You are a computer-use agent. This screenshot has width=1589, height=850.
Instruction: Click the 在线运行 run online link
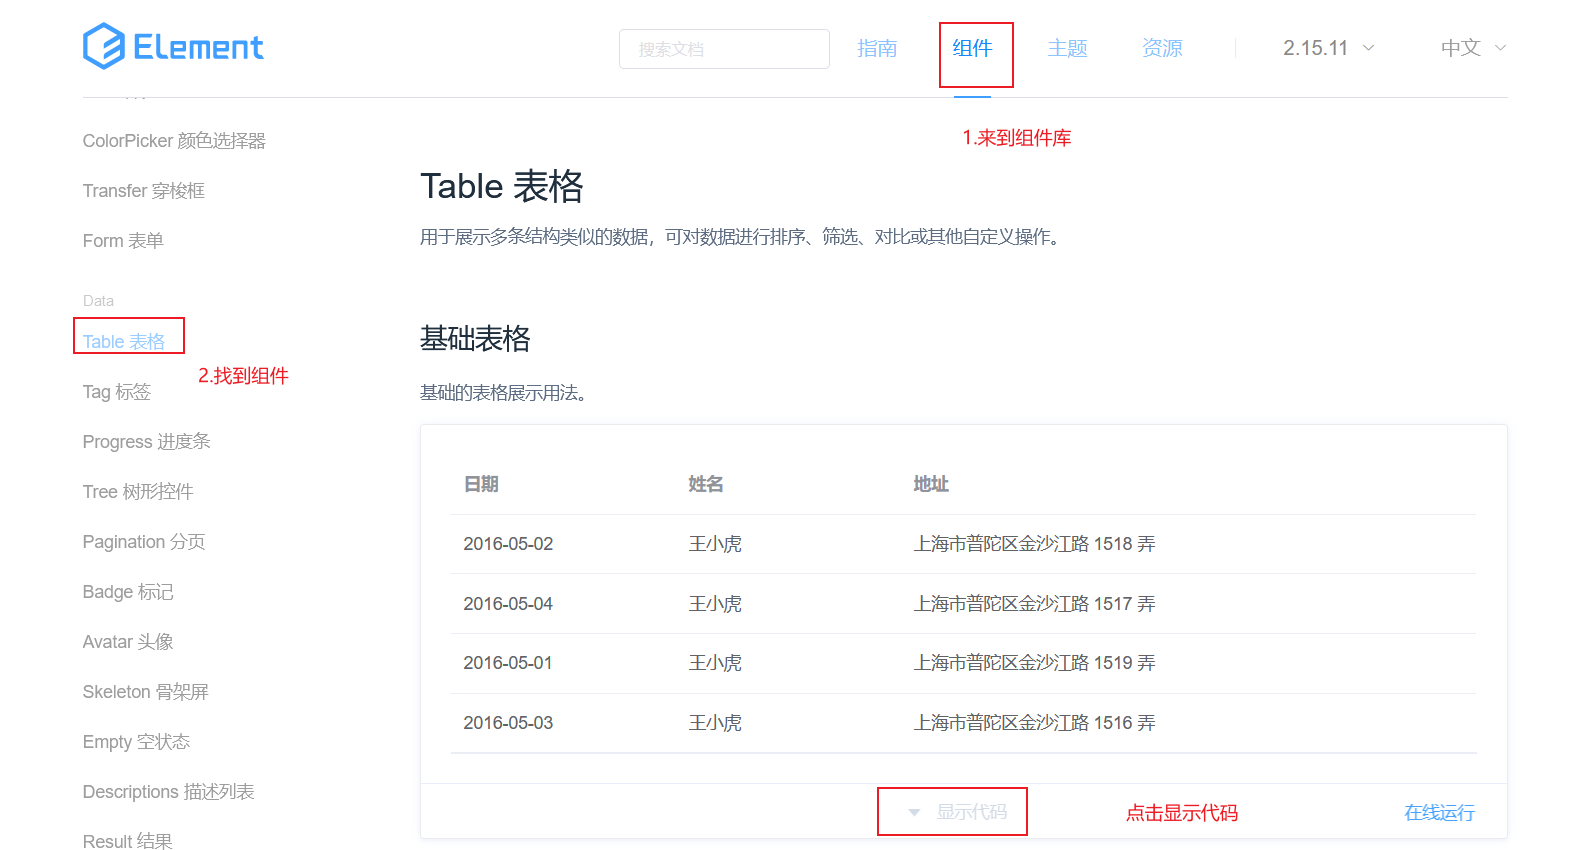(1439, 812)
